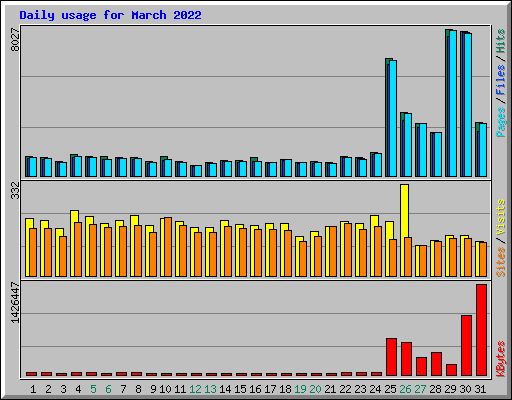Click day 15 on the x-axis
The width and height of the screenshot is (512, 400).
[240, 389]
